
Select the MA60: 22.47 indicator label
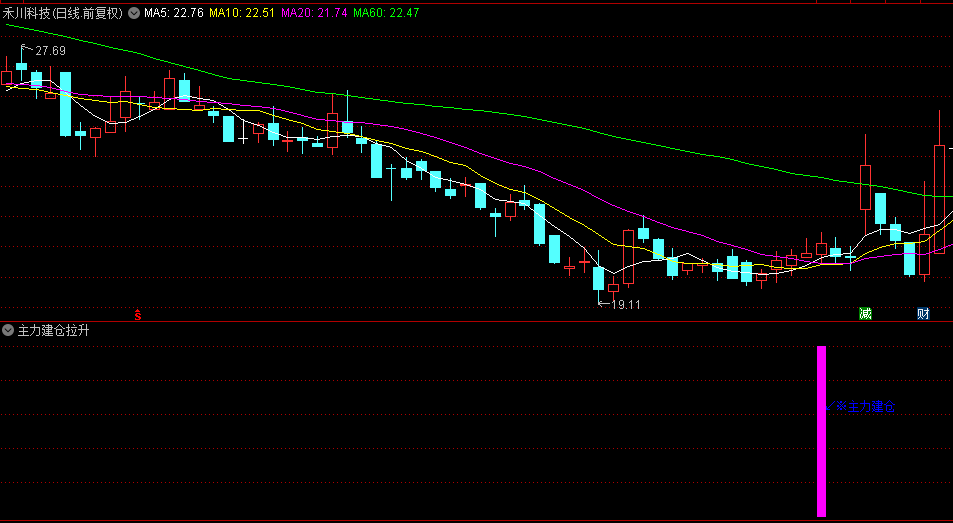[x=387, y=13]
